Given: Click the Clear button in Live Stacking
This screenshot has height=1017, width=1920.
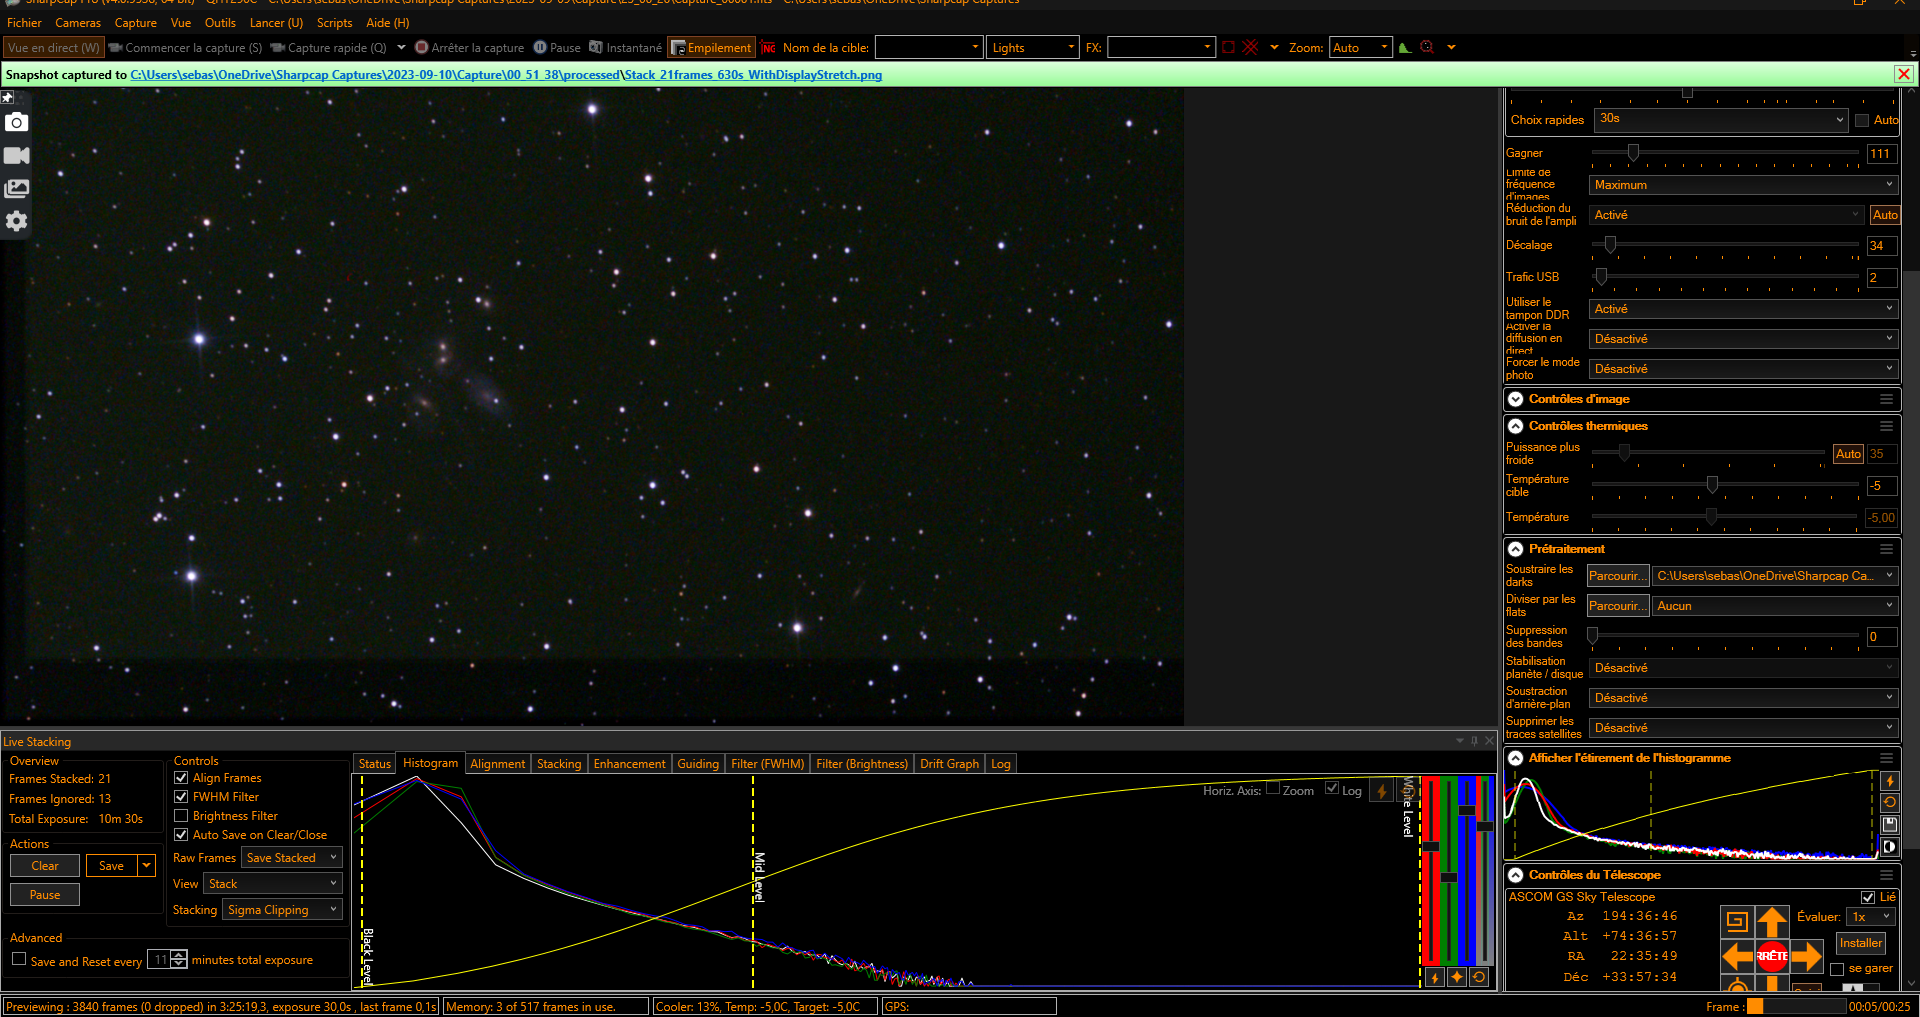Looking at the screenshot, I should pos(45,865).
